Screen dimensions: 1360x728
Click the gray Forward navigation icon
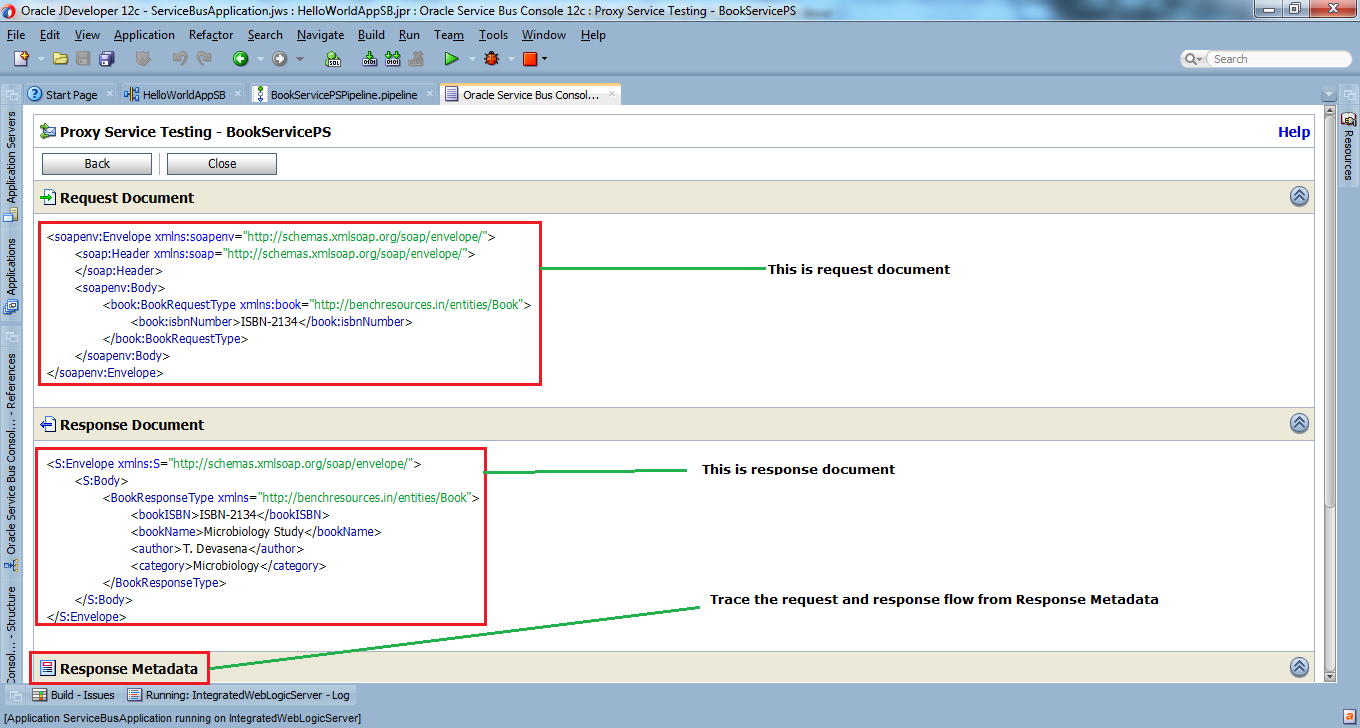click(x=280, y=59)
